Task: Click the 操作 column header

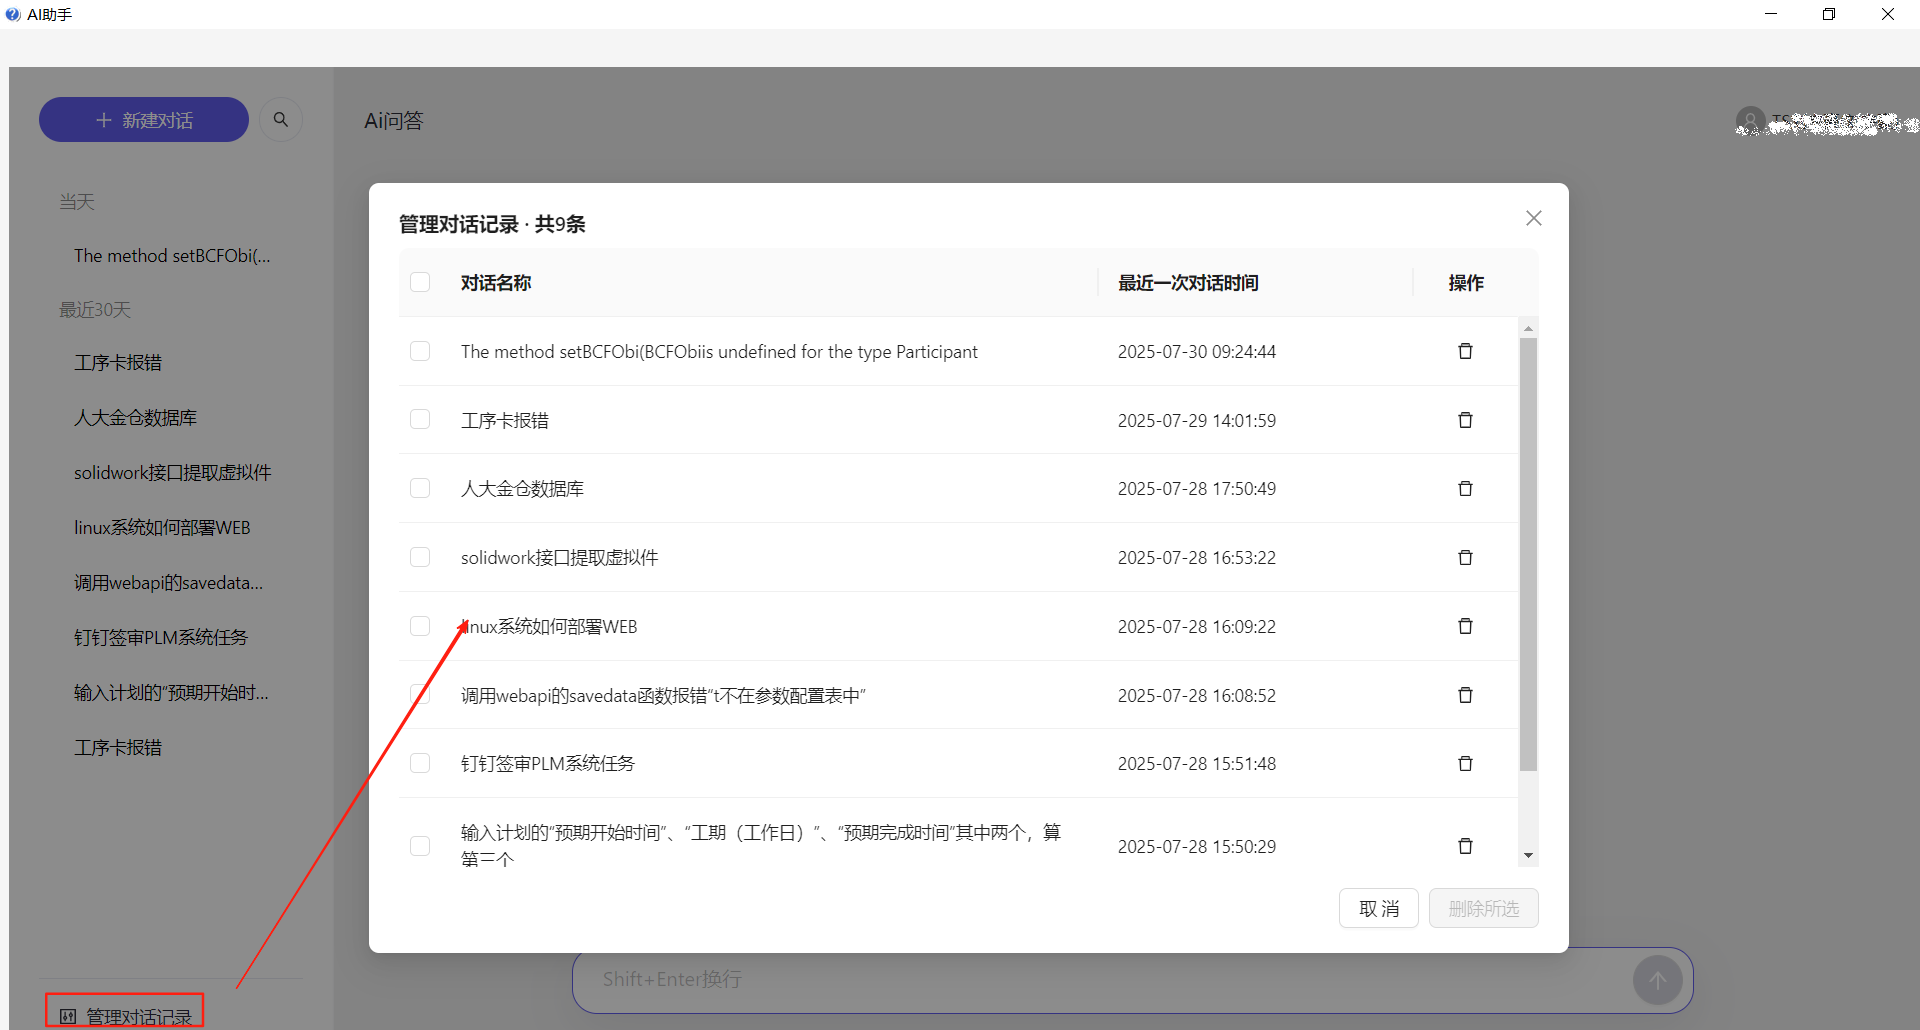Action: (1466, 283)
